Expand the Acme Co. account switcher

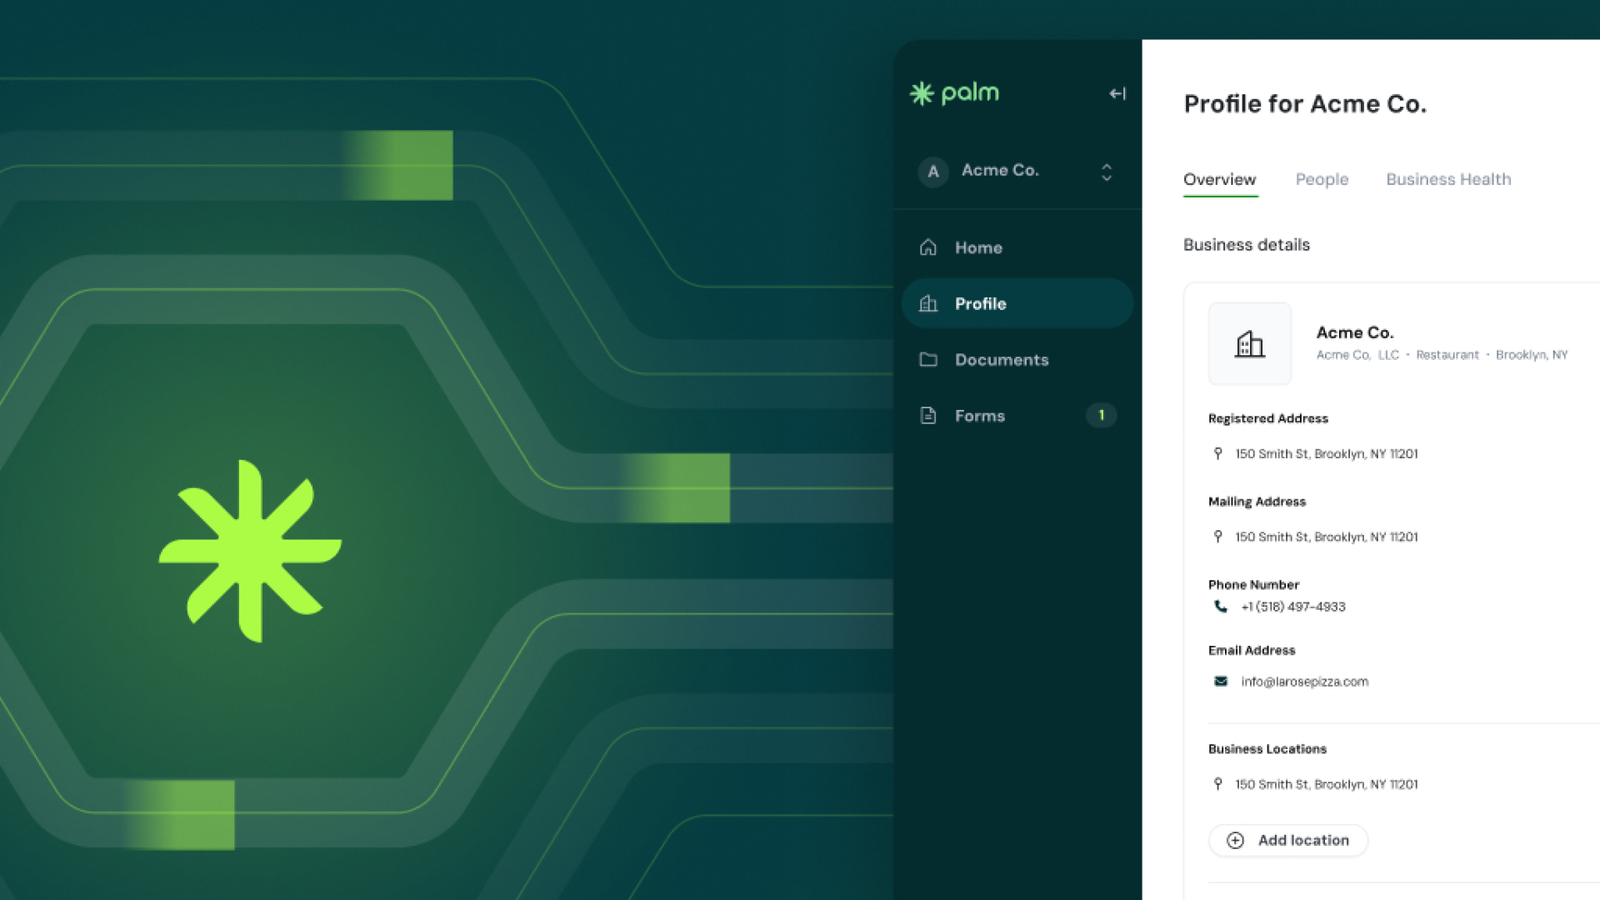pyautogui.click(x=1106, y=172)
